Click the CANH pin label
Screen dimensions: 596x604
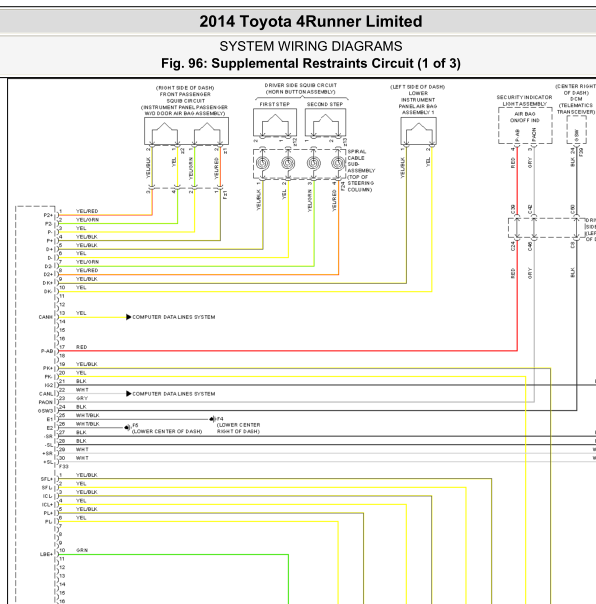pyautogui.click(x=45, y=317)
